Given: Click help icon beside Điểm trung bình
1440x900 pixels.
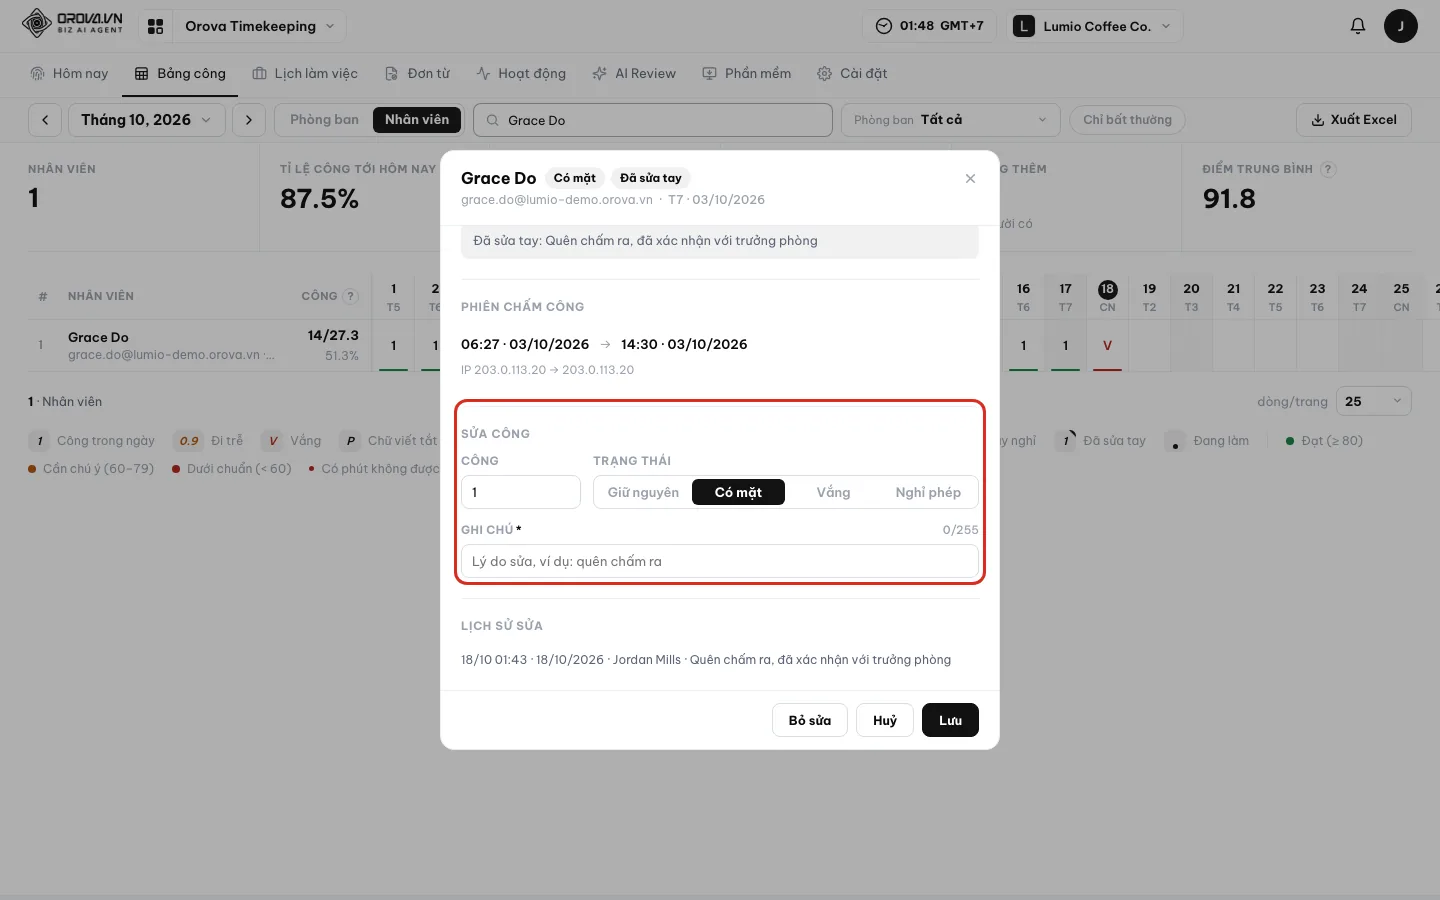Looking at the screenshot, I should click(x=1328, y=169).
